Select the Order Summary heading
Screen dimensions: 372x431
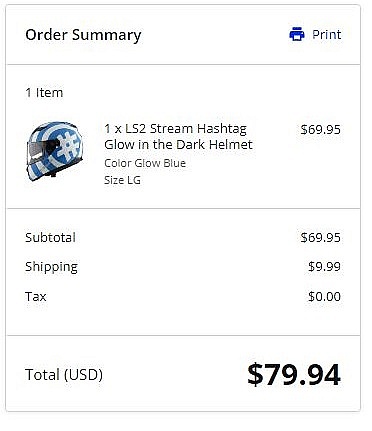(x=83, y=35)
